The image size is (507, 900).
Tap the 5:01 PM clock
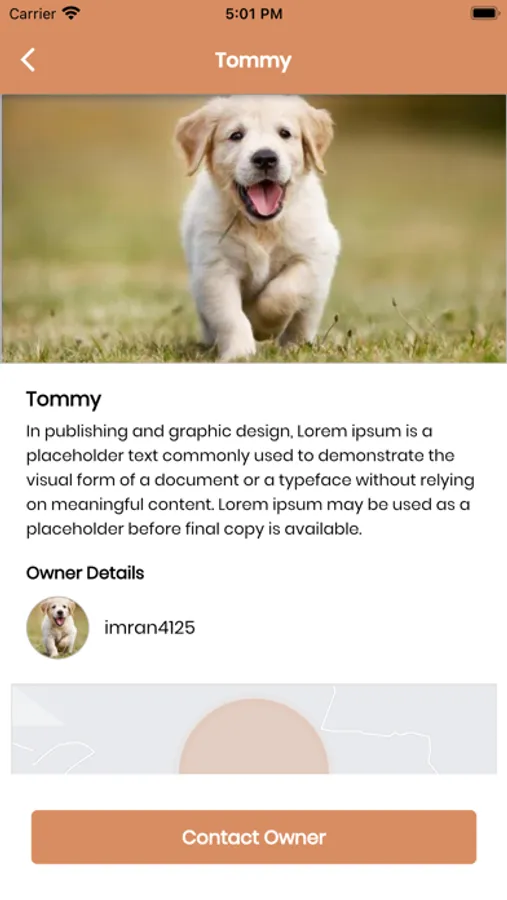coord(254,14)
